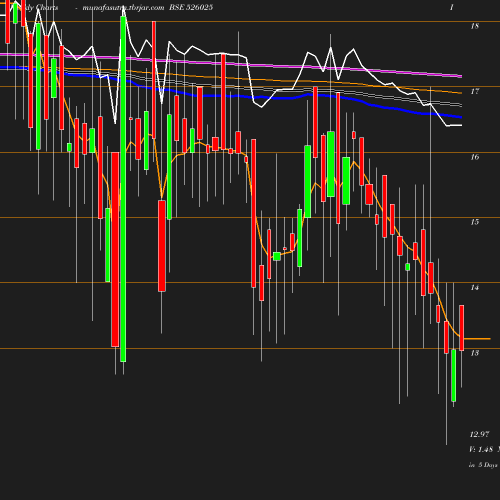Screen dimensions: 500x500
Task: Click the price axis label 17
Action: pyautogui.click(x=475, y=91)
